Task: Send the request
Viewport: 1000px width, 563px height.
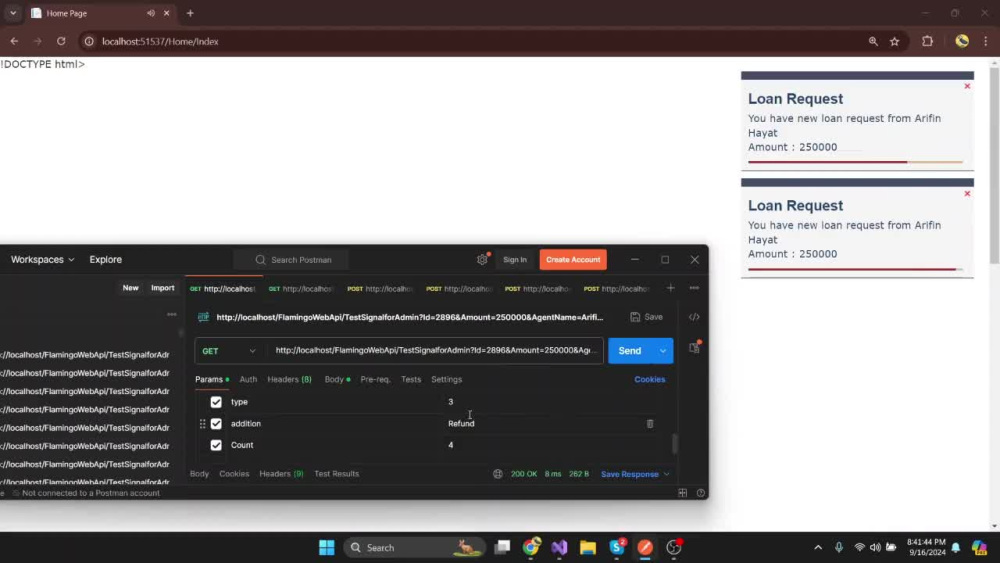Action: (x=630, y=351)
